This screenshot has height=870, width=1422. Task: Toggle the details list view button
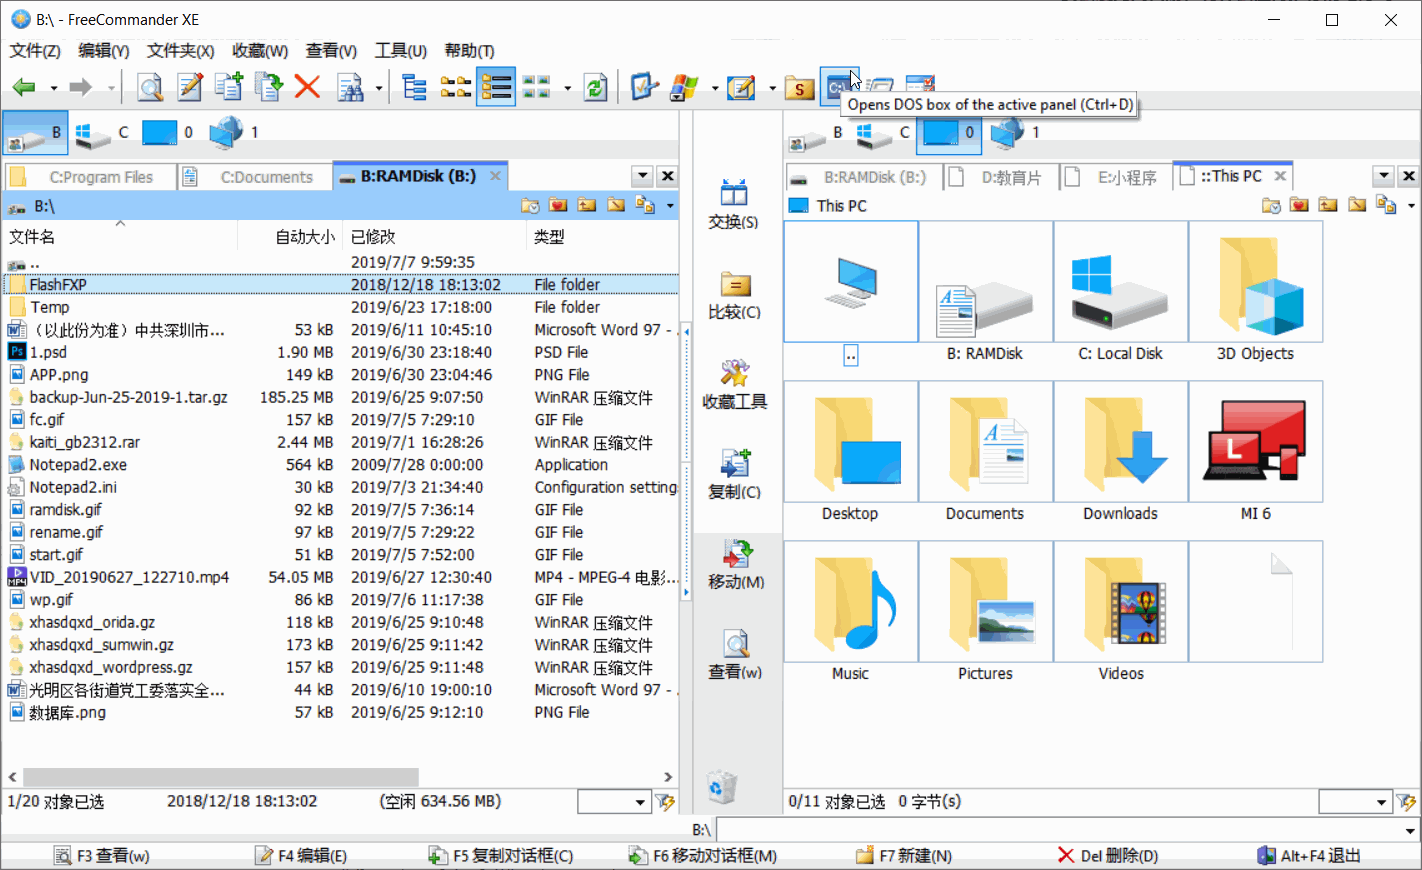[496, 88]
